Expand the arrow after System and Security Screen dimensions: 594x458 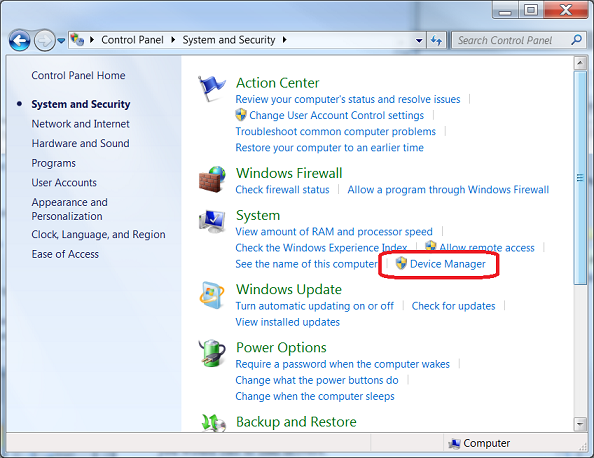pyautogui.click(x=284, y=40)
